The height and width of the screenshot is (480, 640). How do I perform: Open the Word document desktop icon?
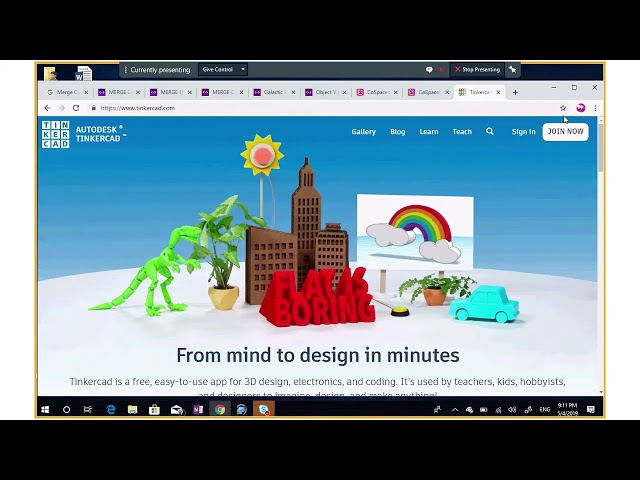point(84,73)
